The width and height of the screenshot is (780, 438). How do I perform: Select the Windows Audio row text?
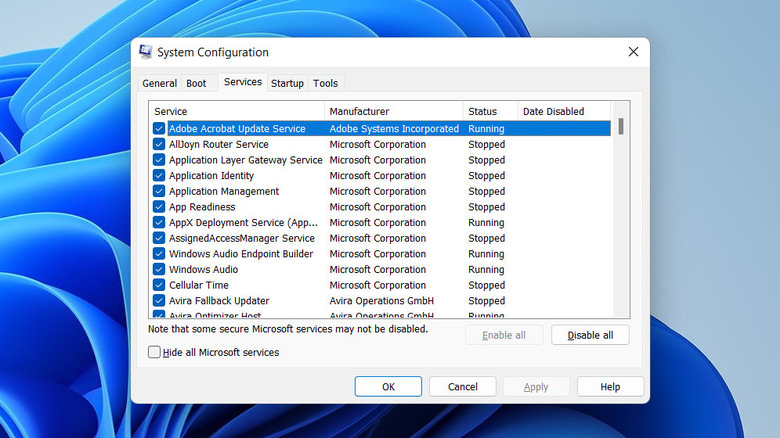(203, 270)
